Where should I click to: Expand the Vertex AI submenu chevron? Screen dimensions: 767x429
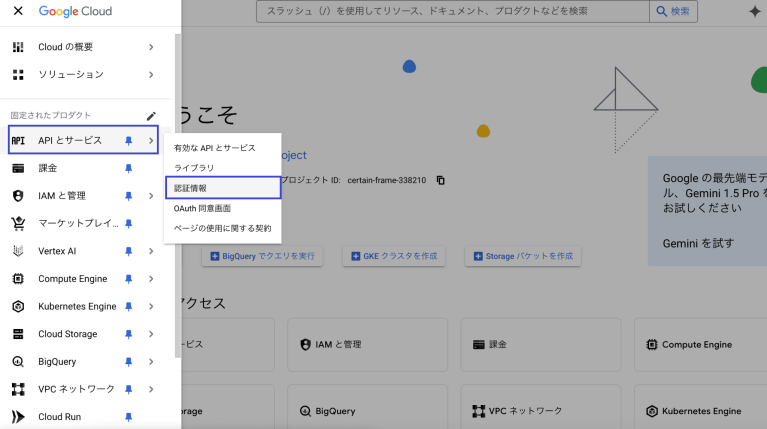tap(151, 251)
